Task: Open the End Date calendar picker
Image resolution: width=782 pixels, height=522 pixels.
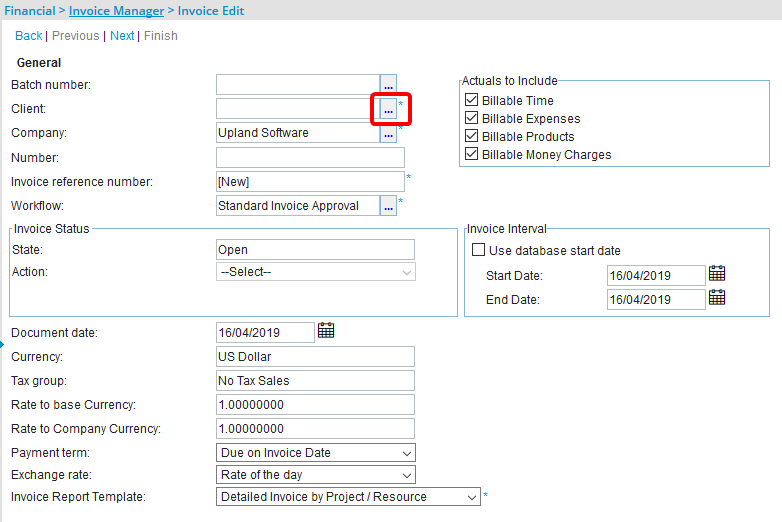Action: (x=716, y=298)
